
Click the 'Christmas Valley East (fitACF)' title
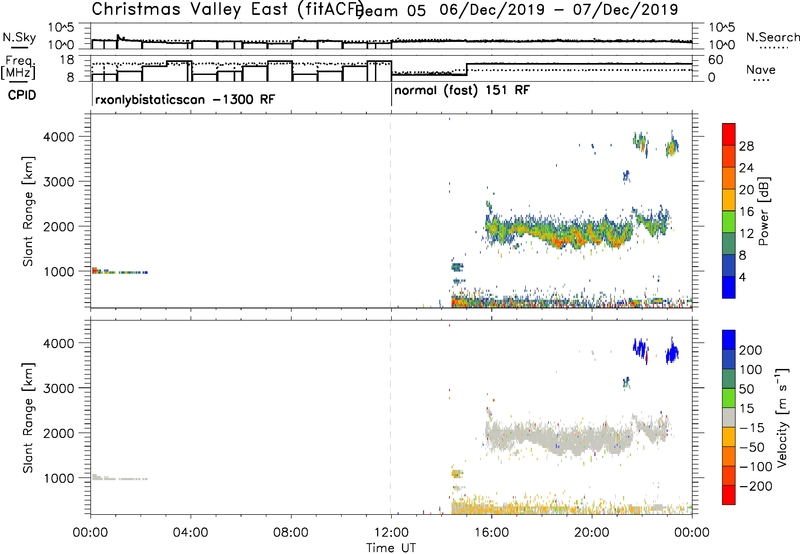[x=228, y=9]
